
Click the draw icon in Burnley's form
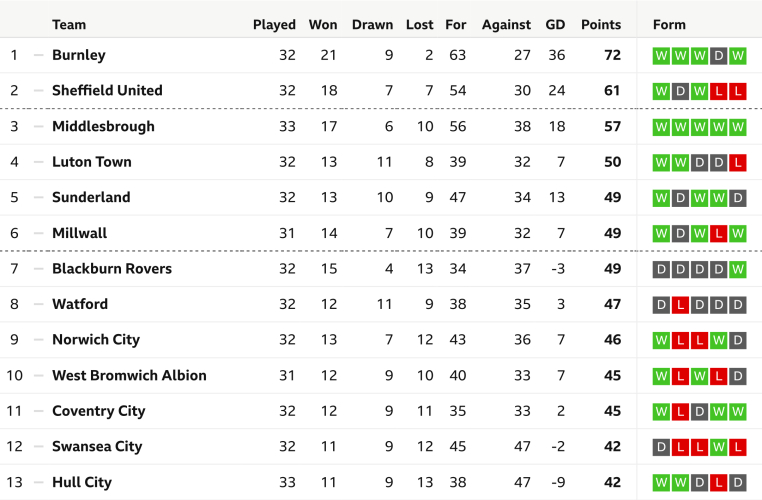718,56
